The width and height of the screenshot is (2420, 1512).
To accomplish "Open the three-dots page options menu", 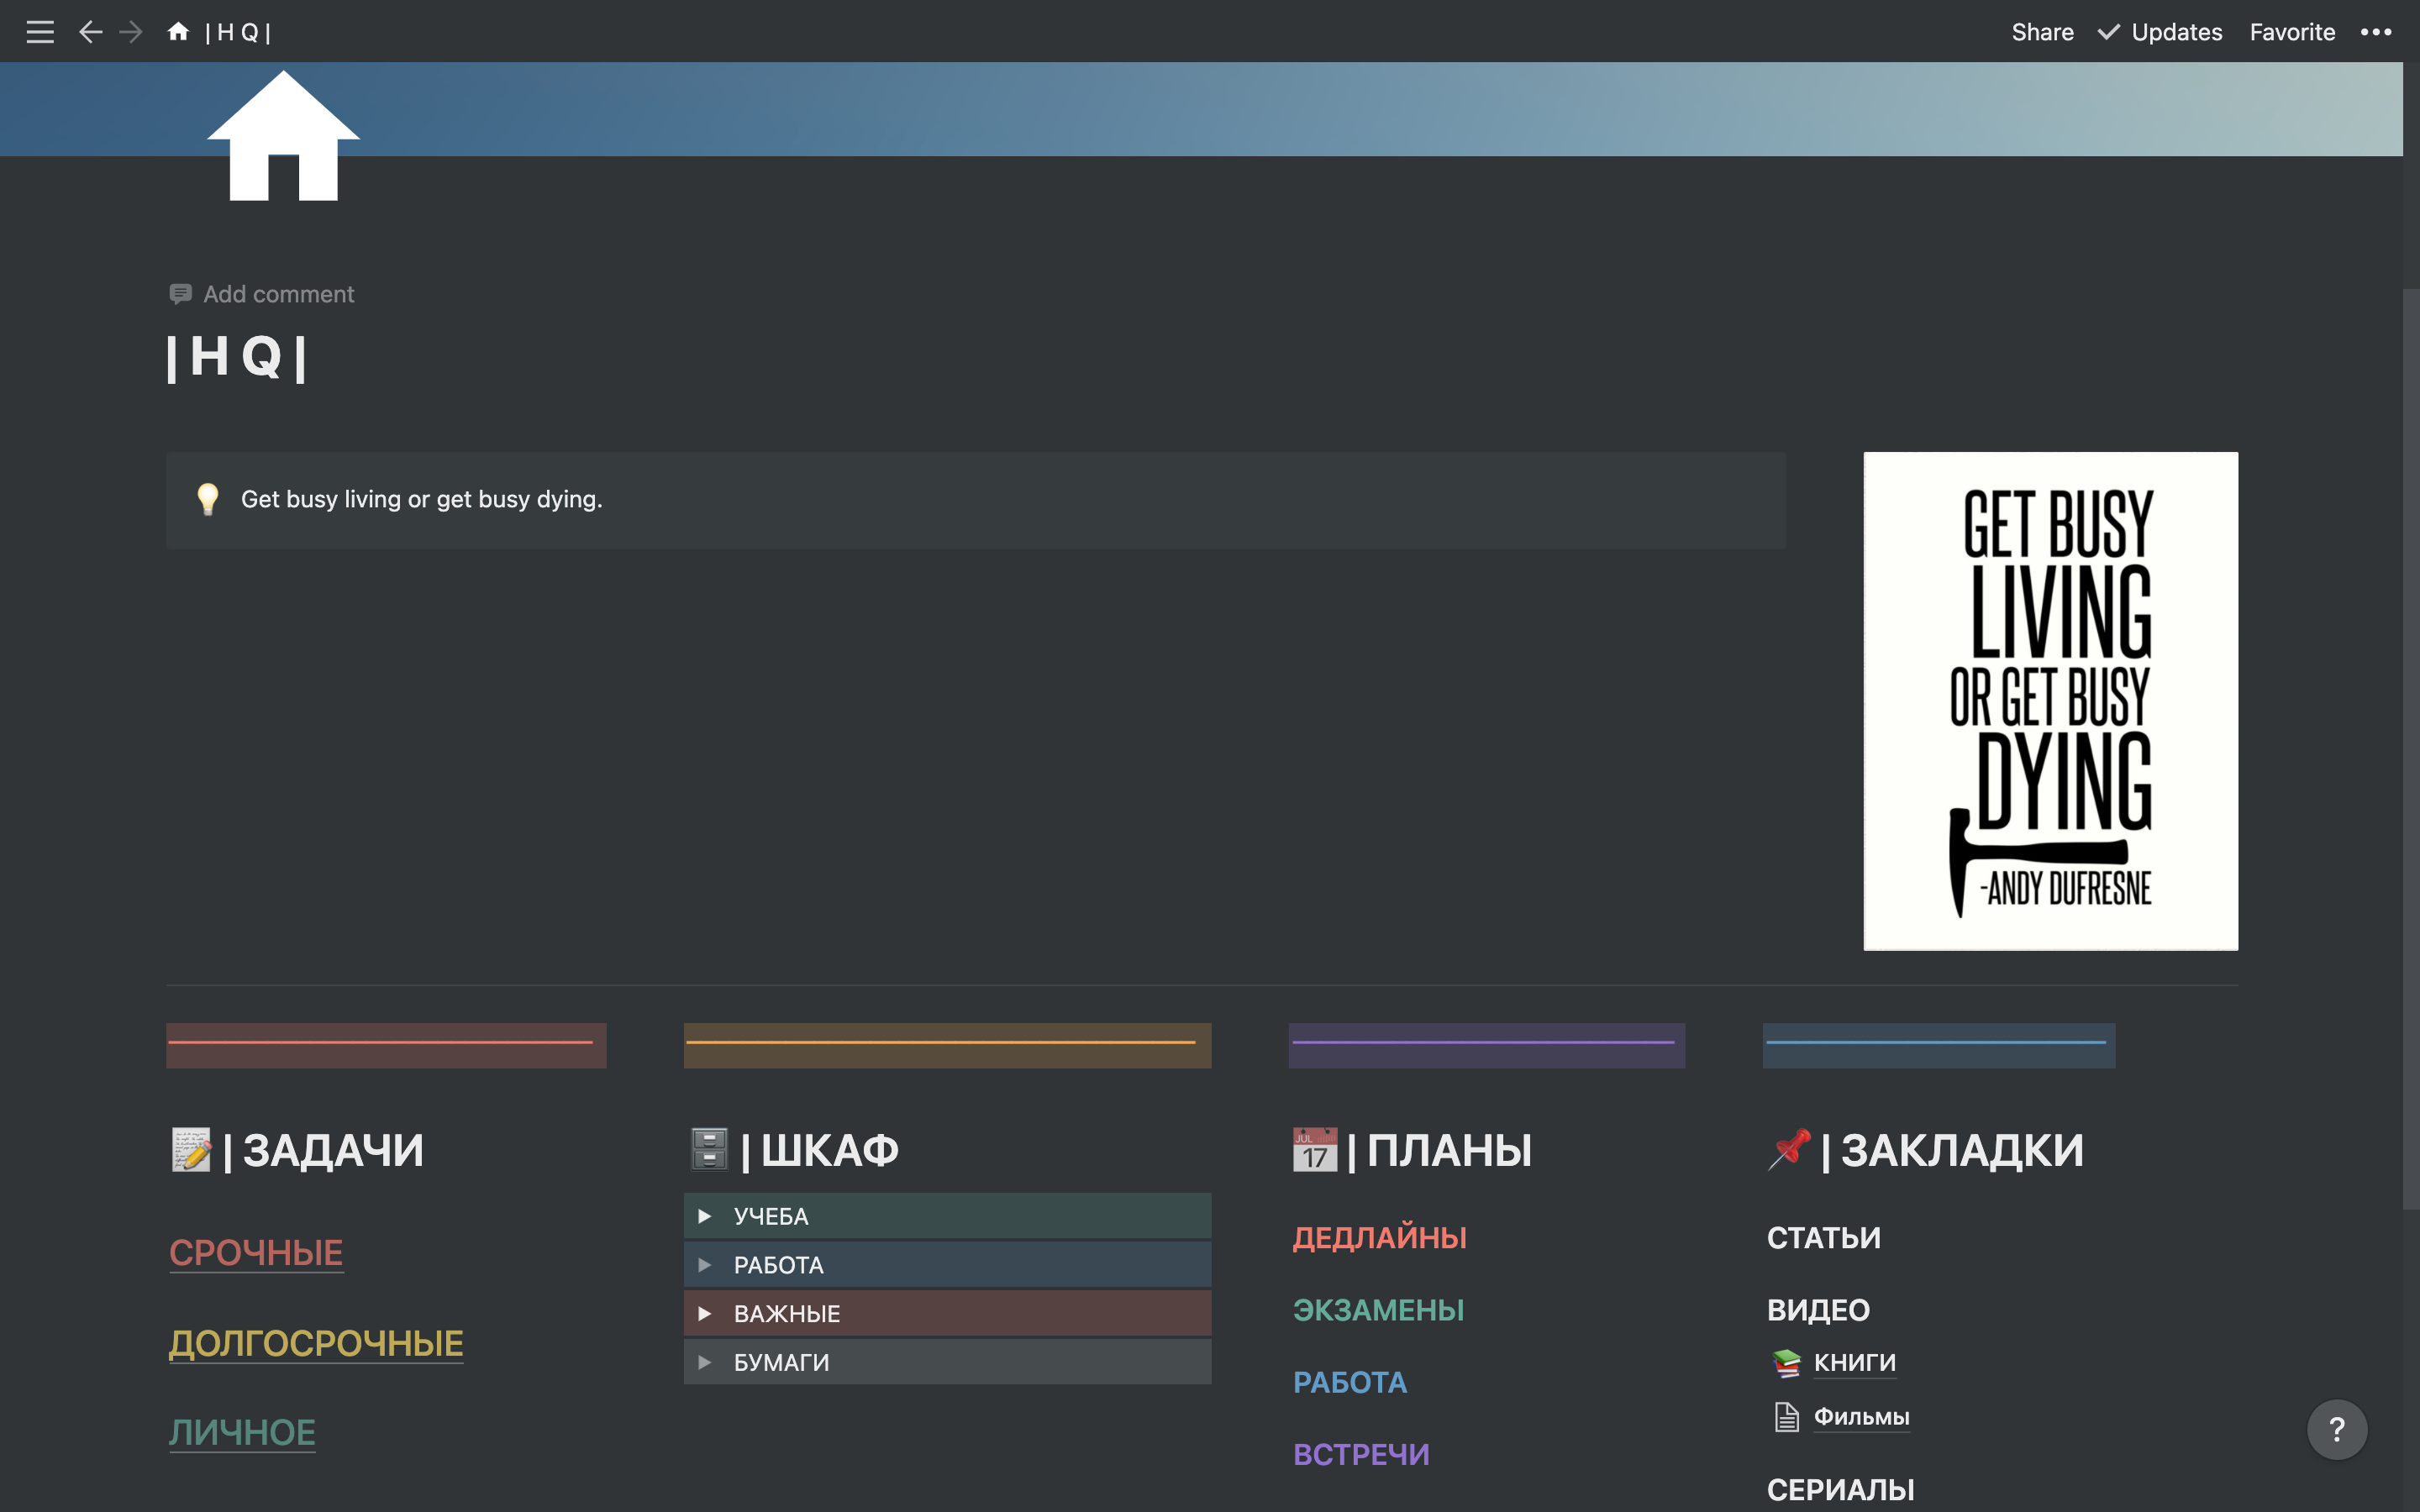I will 2375,32.
